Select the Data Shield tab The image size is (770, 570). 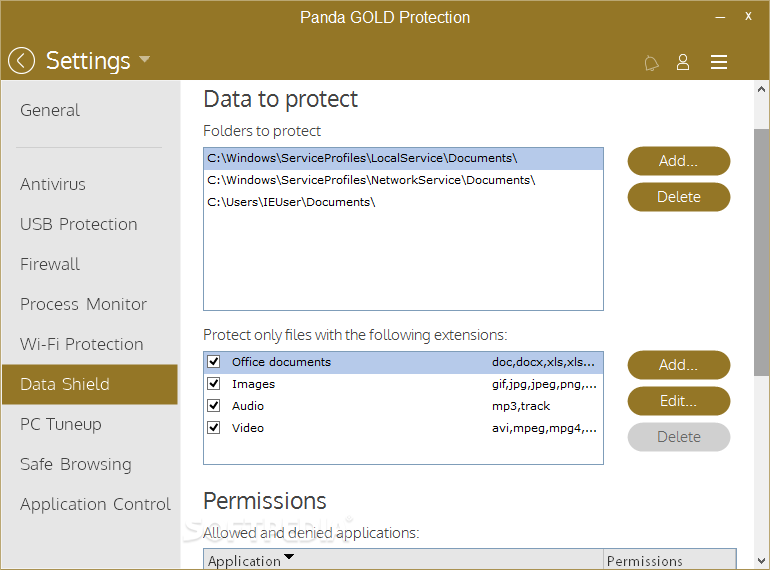(90, 384)
